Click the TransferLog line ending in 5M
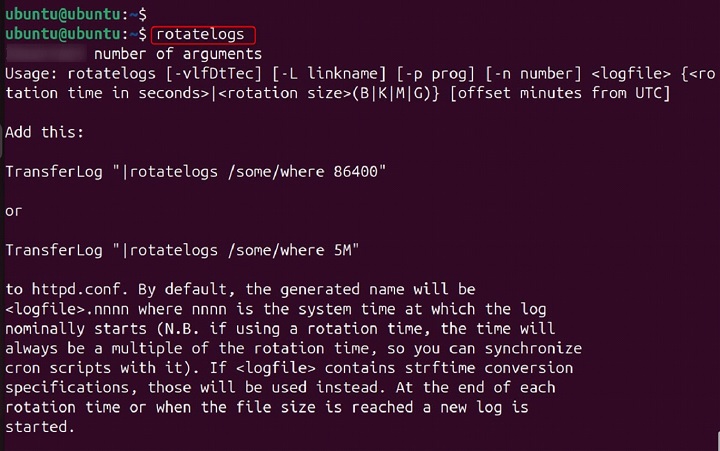This screenshot has width=720, height=451. pyautogui.click(x=184, y=250)
